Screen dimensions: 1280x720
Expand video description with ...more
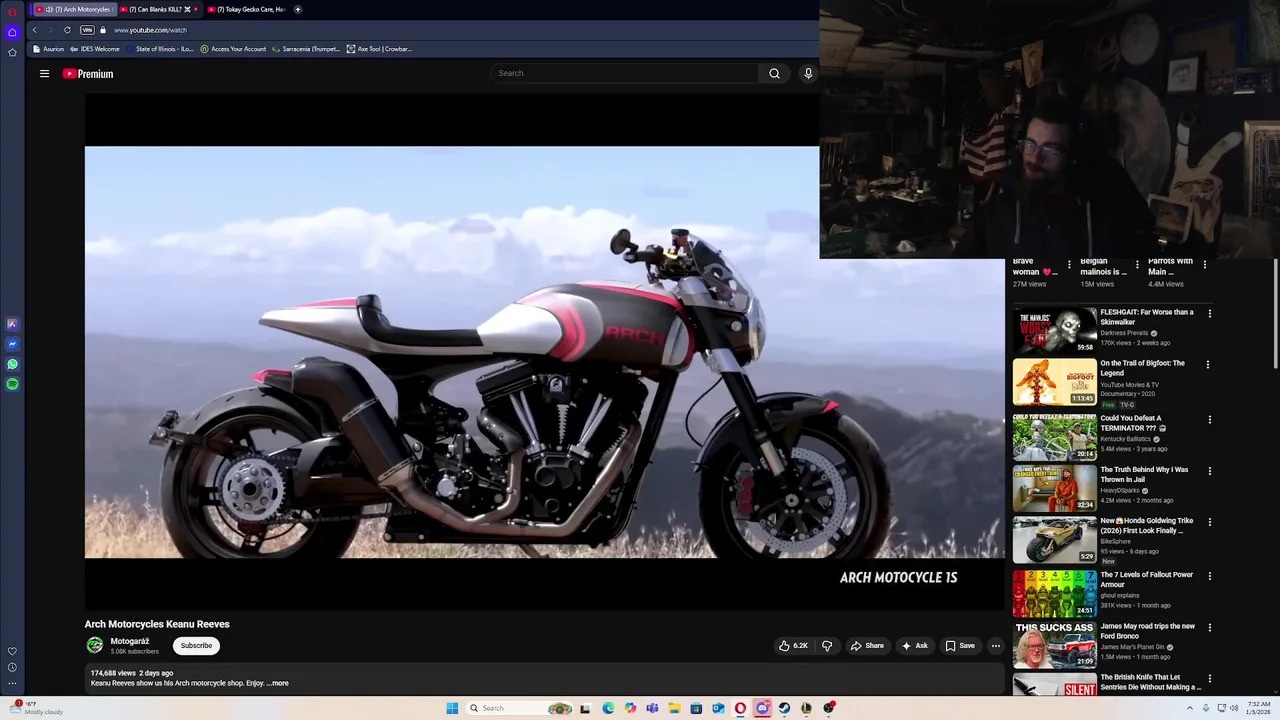click(x=278, y=683)
